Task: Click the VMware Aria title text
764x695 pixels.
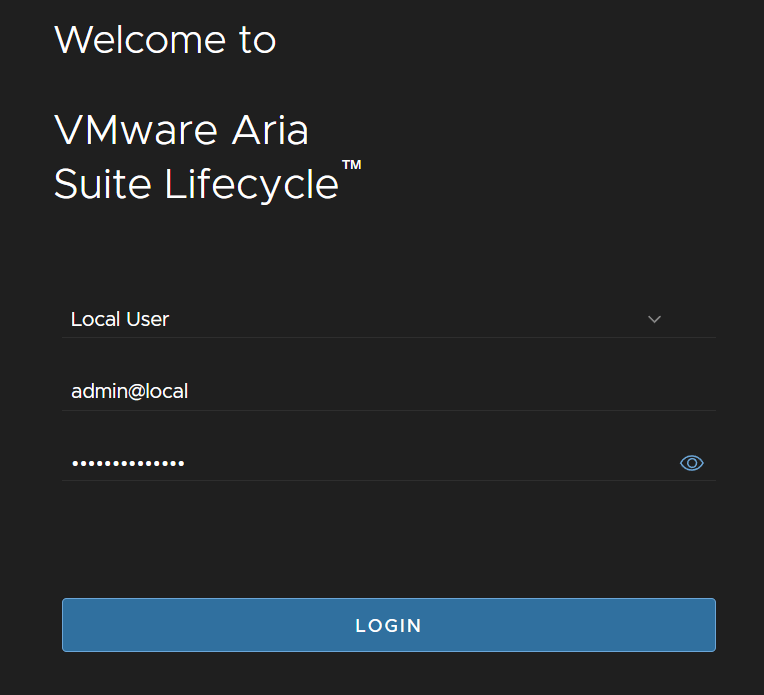Action: (181, 130)
